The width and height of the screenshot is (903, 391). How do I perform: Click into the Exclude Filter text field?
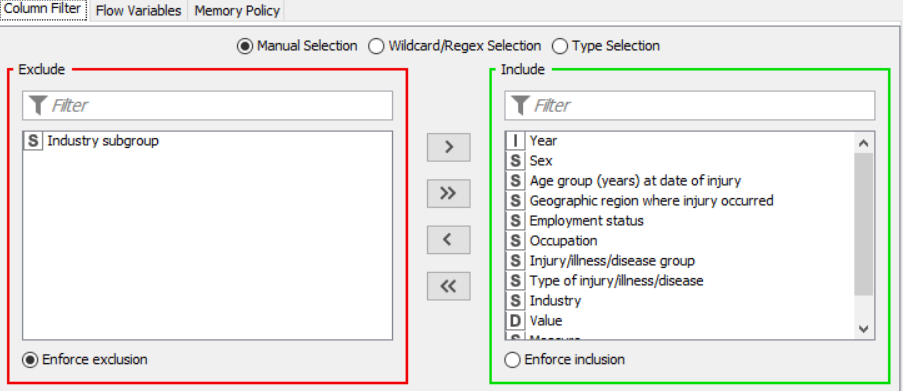pyautogui.click(x=207, y=105)
